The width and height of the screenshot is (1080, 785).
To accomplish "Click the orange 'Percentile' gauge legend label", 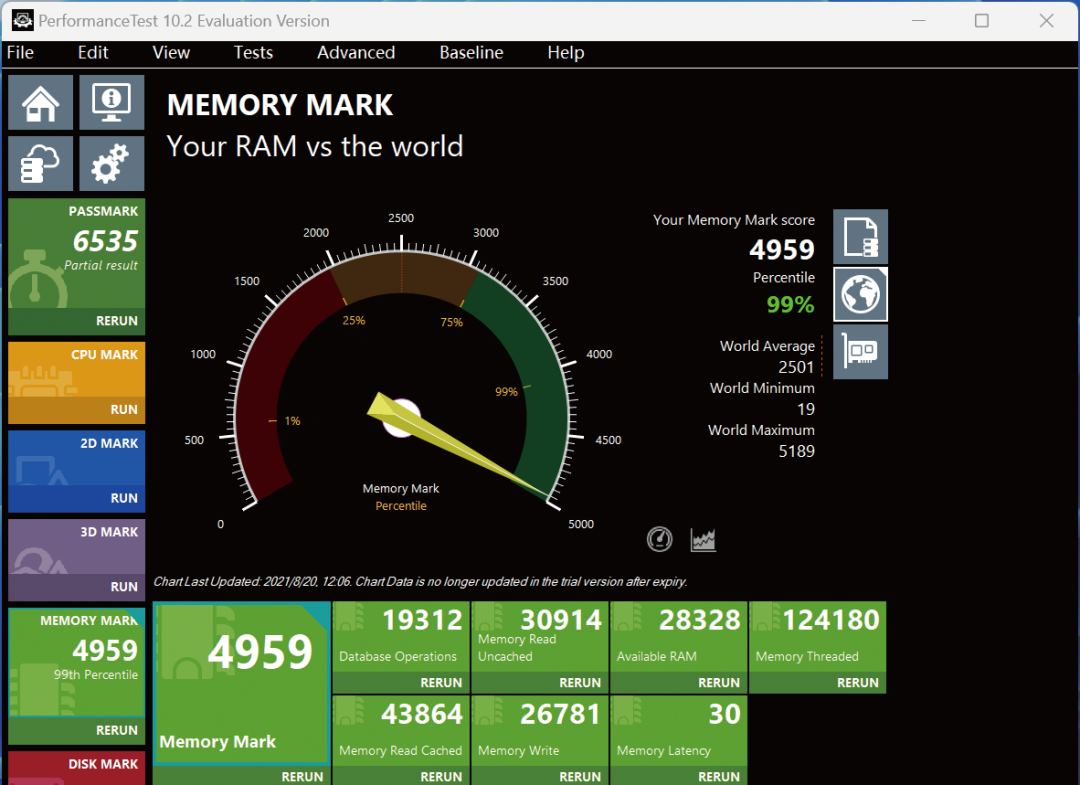I will 401,506.
